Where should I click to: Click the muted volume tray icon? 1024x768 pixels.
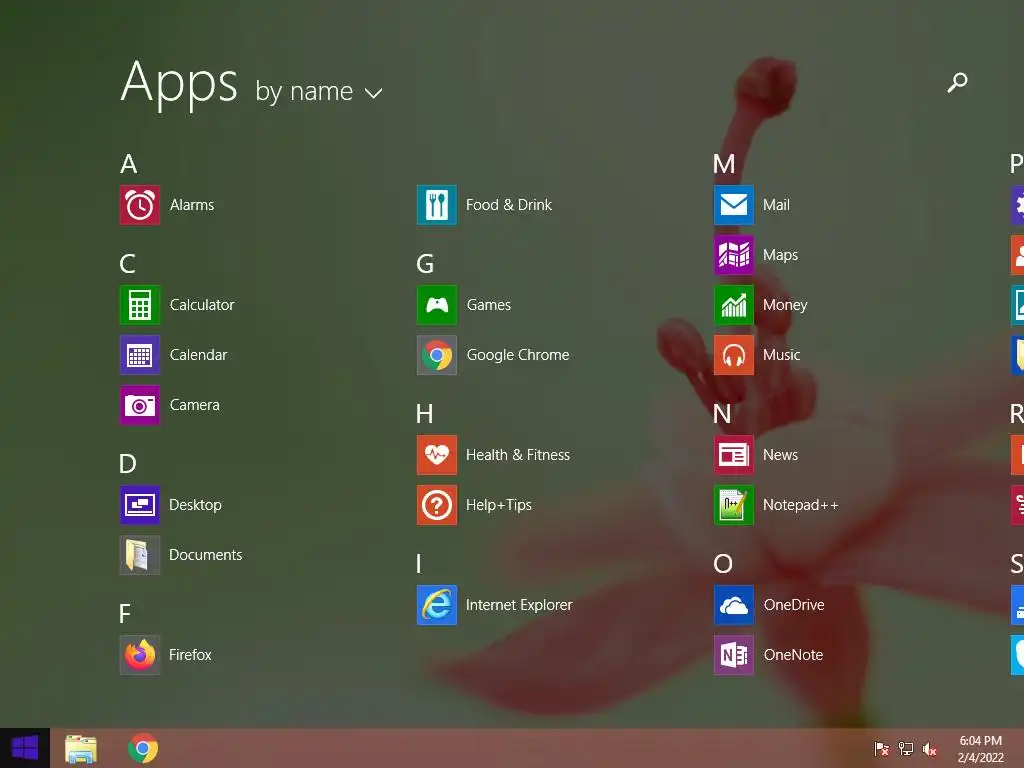930,748
